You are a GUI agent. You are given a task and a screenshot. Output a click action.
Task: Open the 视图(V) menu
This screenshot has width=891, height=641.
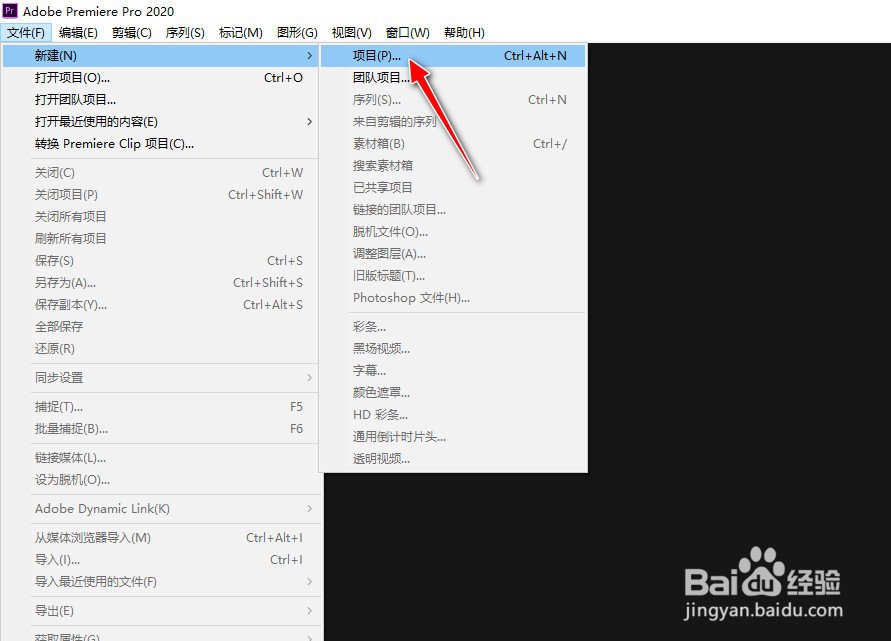click(x=352, y=32)
